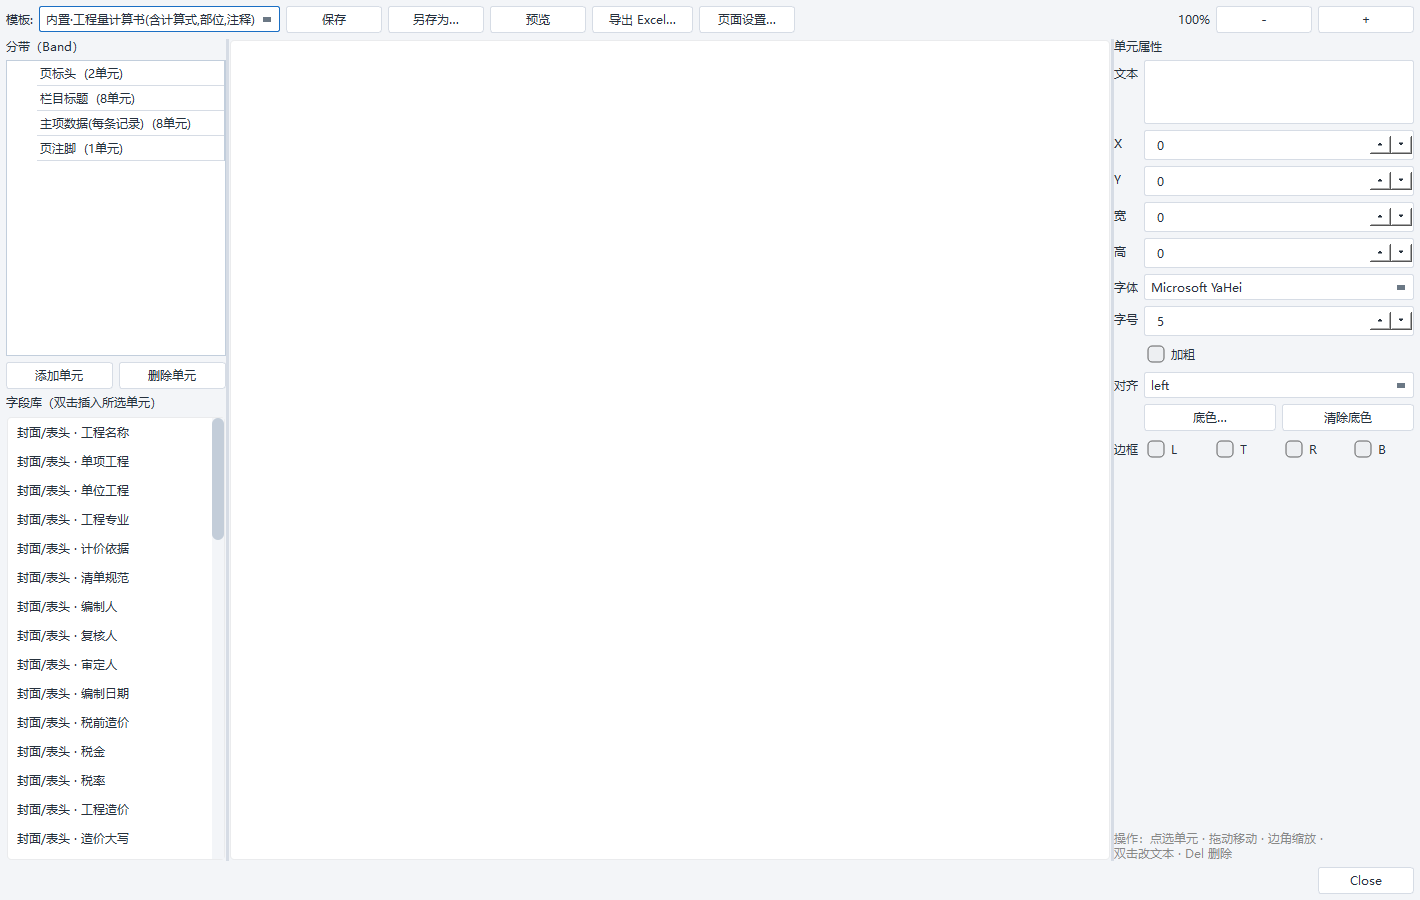Click the 删除单元 button
The image size is (1420, 900).
(x=172, y=375)
